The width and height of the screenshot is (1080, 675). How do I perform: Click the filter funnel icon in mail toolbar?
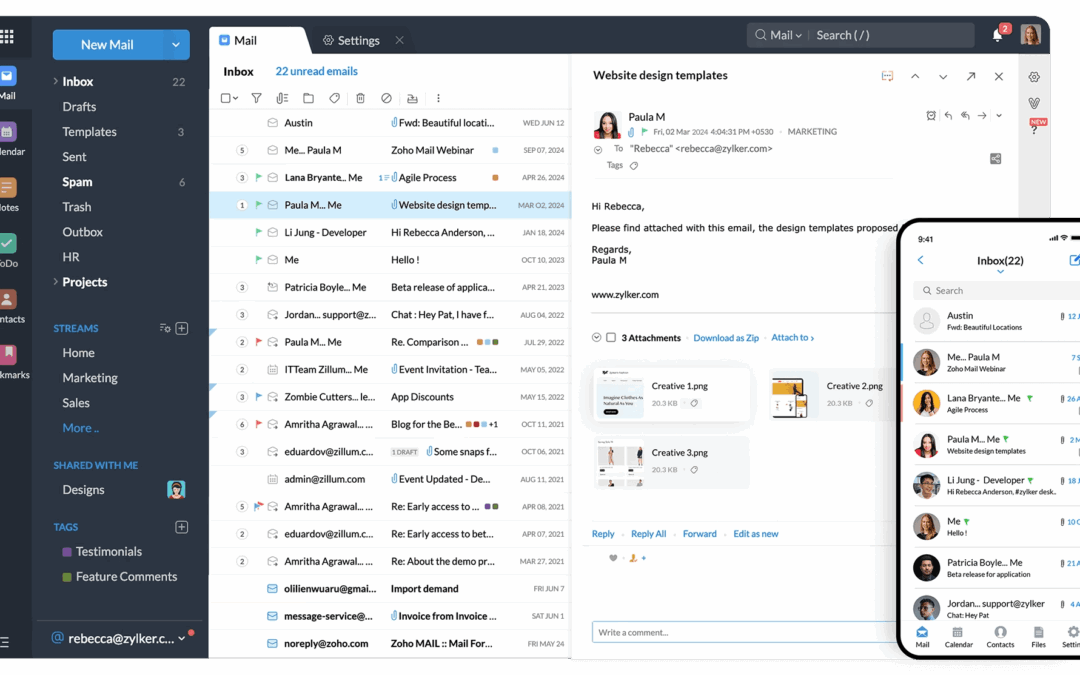pos(256,98)
